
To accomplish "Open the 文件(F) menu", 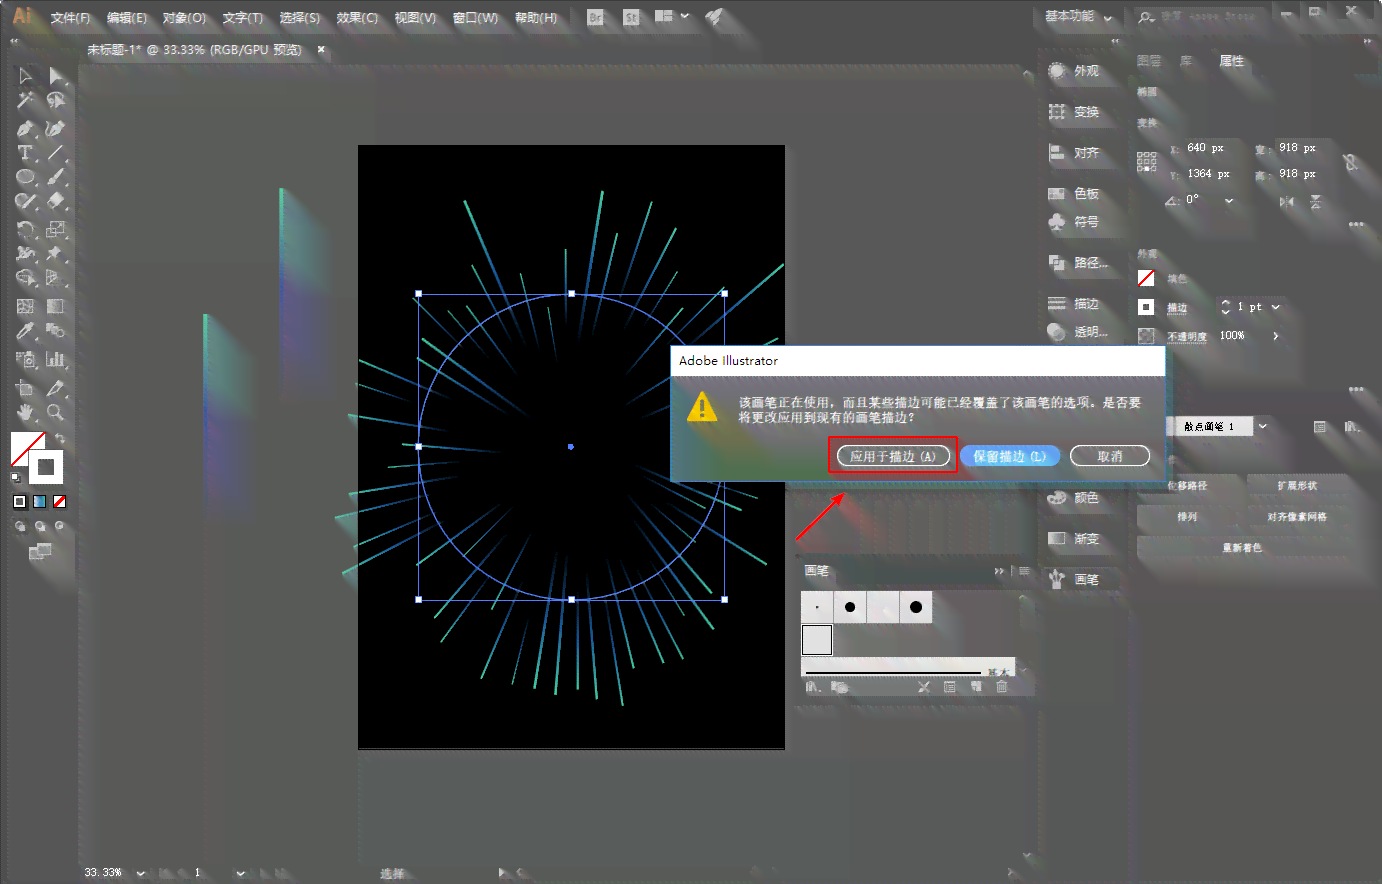I will coord(70,18).
